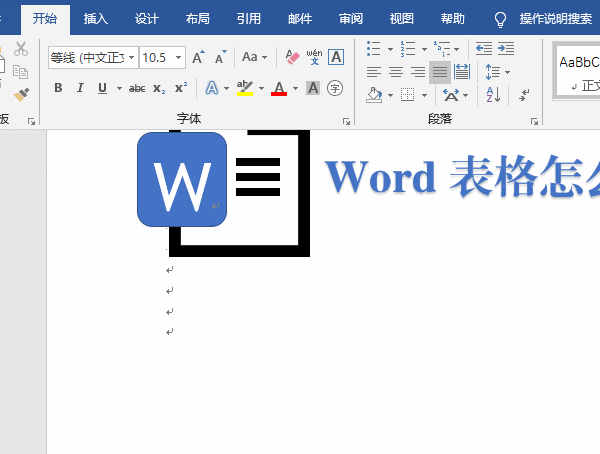Click line and paragraph spacing icon
Screen dimensions: 600x454
[x=493, y=72]
